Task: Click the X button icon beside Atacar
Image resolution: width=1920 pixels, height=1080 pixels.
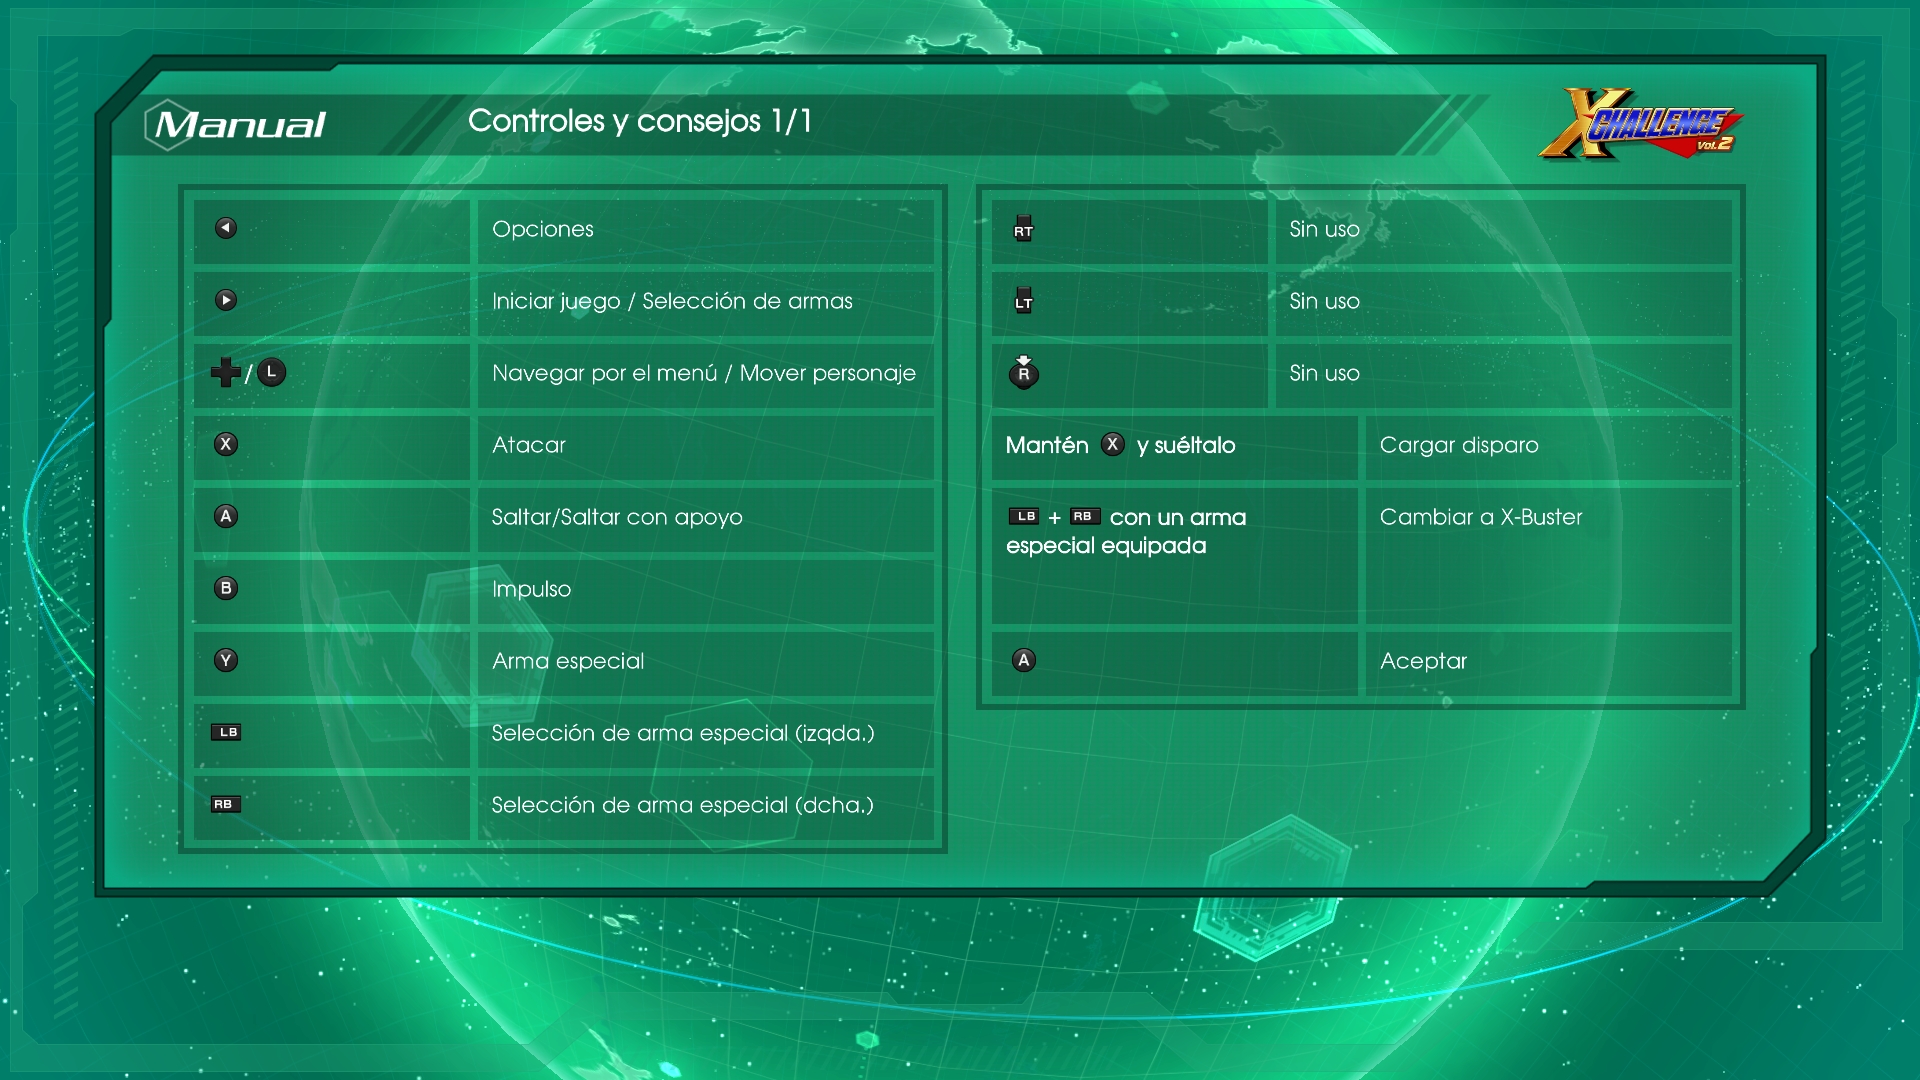Action: [226, 444]
